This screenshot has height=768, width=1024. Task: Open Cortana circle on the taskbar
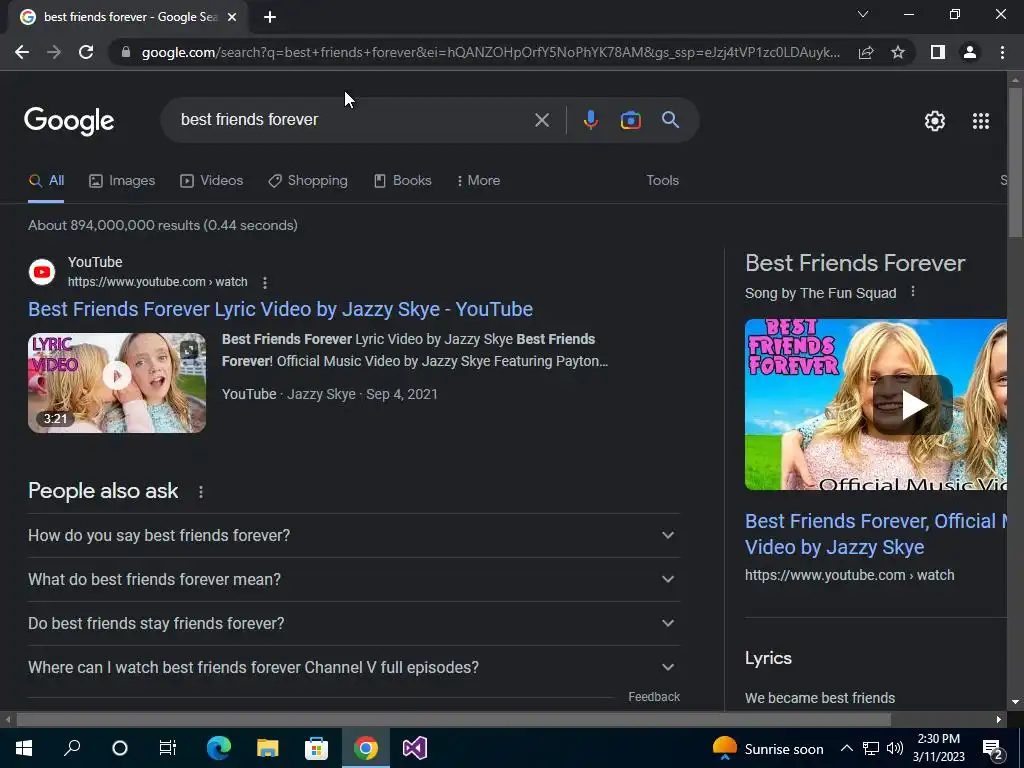click(120, 748)
